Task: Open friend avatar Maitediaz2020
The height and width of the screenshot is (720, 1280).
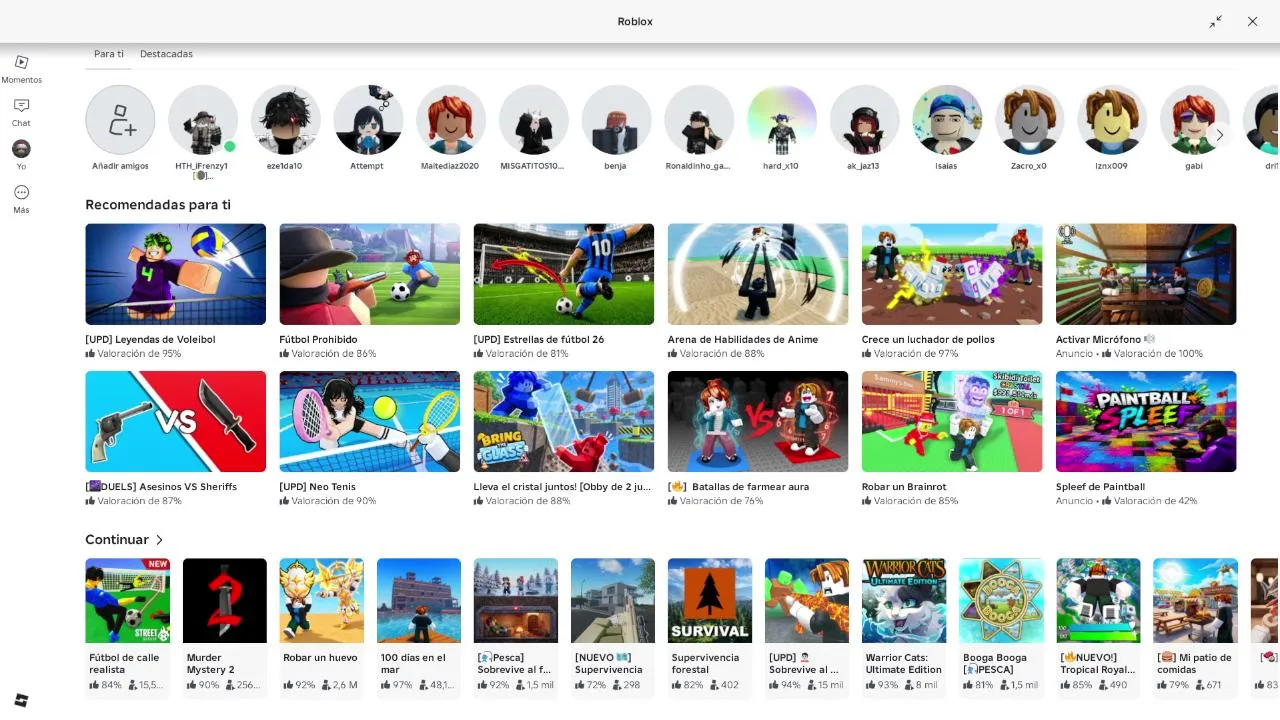Action: 451,120
